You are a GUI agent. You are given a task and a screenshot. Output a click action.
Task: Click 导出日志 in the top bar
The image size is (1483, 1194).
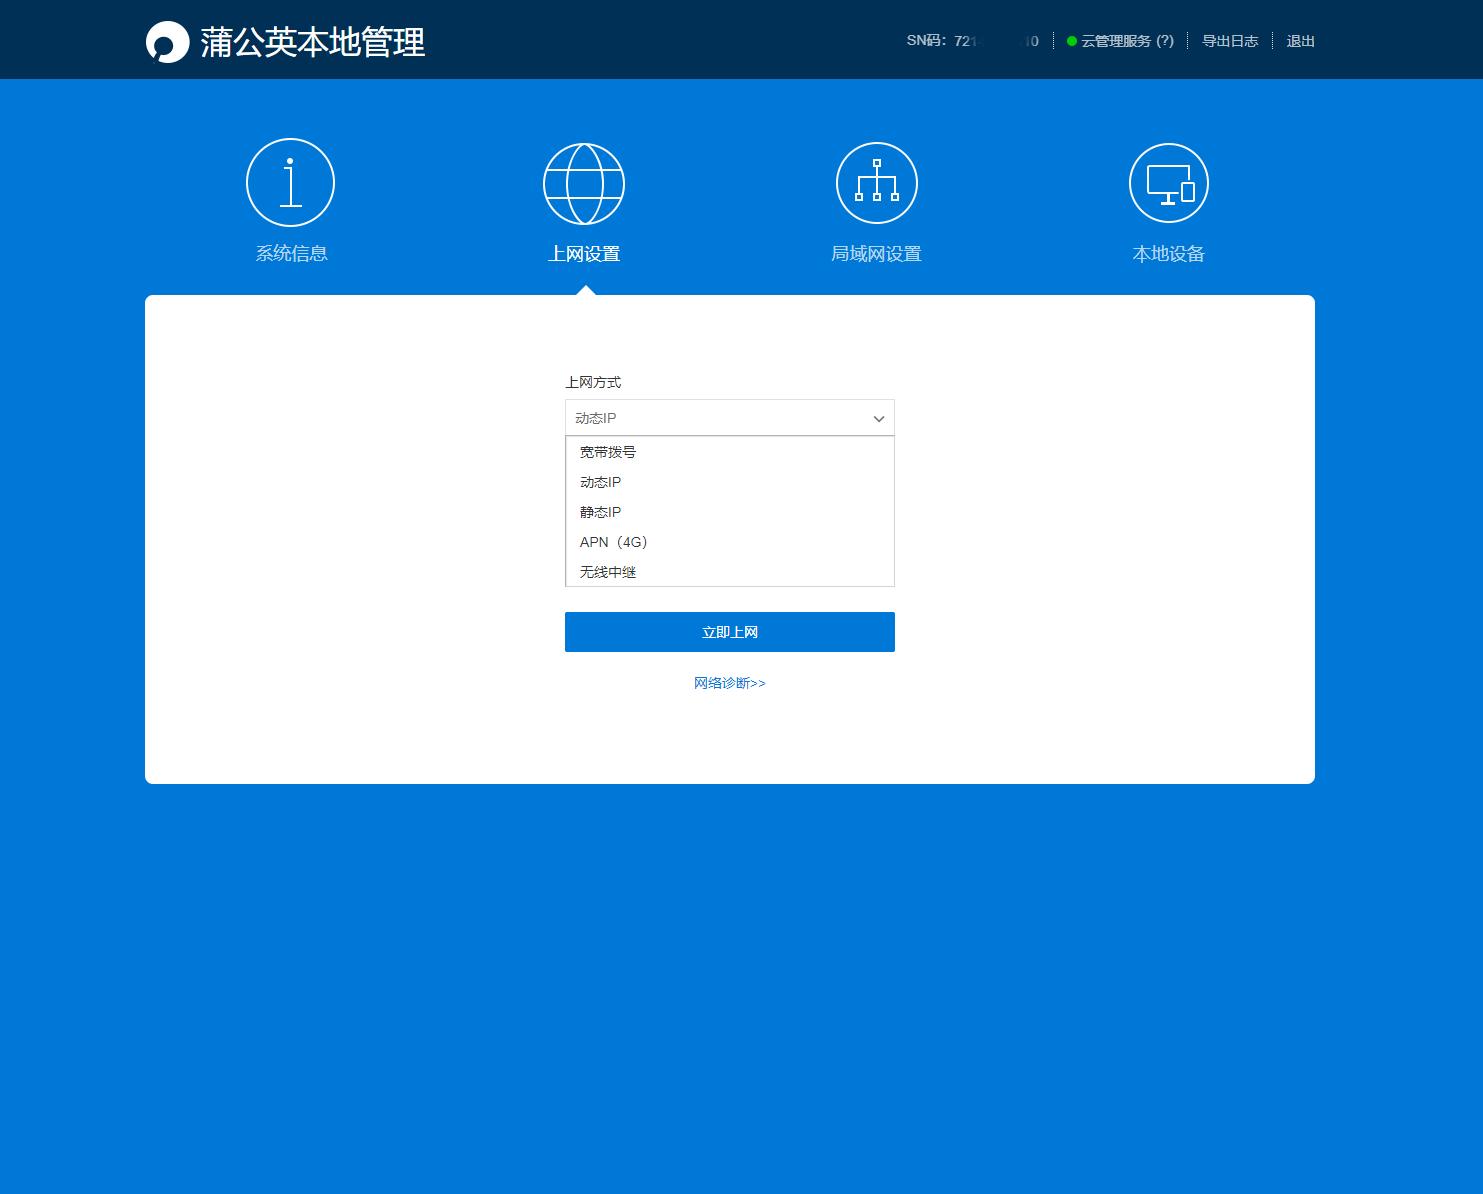1229,42
